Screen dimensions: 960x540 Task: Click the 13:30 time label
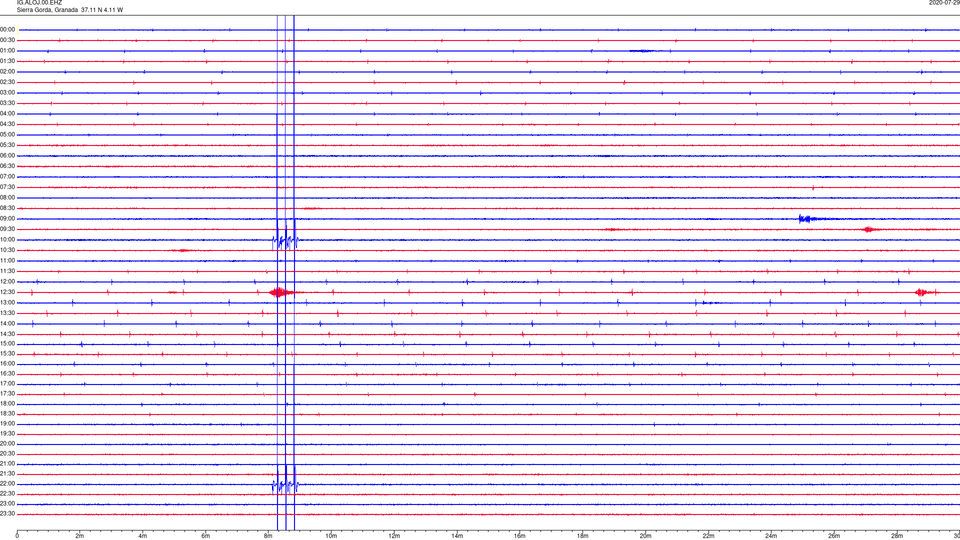click(x=8, y=313)
